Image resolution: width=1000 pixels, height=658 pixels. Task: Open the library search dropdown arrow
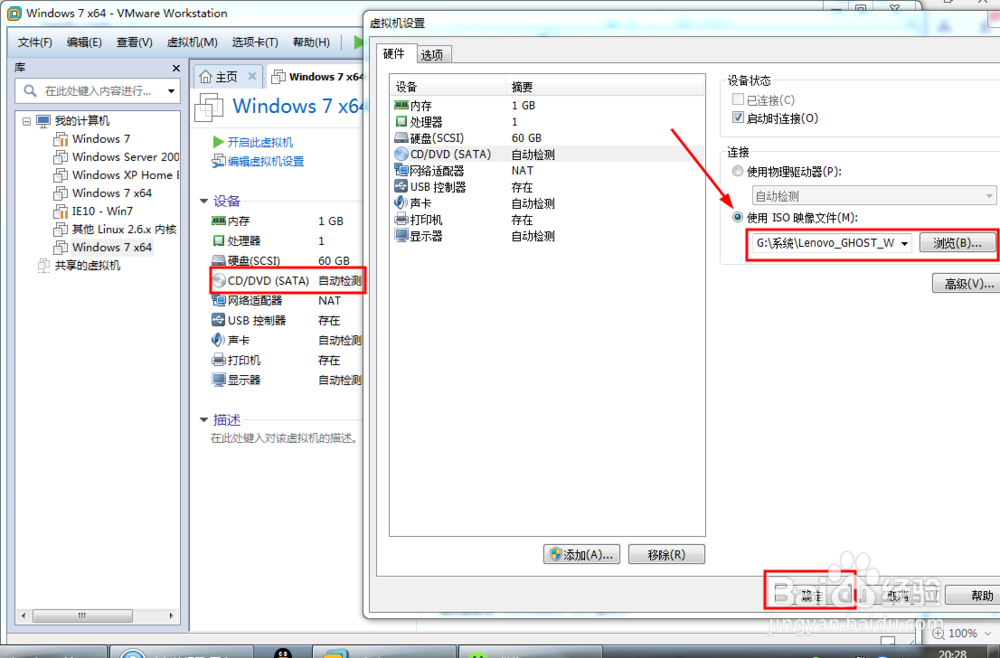tap(171, 91)
